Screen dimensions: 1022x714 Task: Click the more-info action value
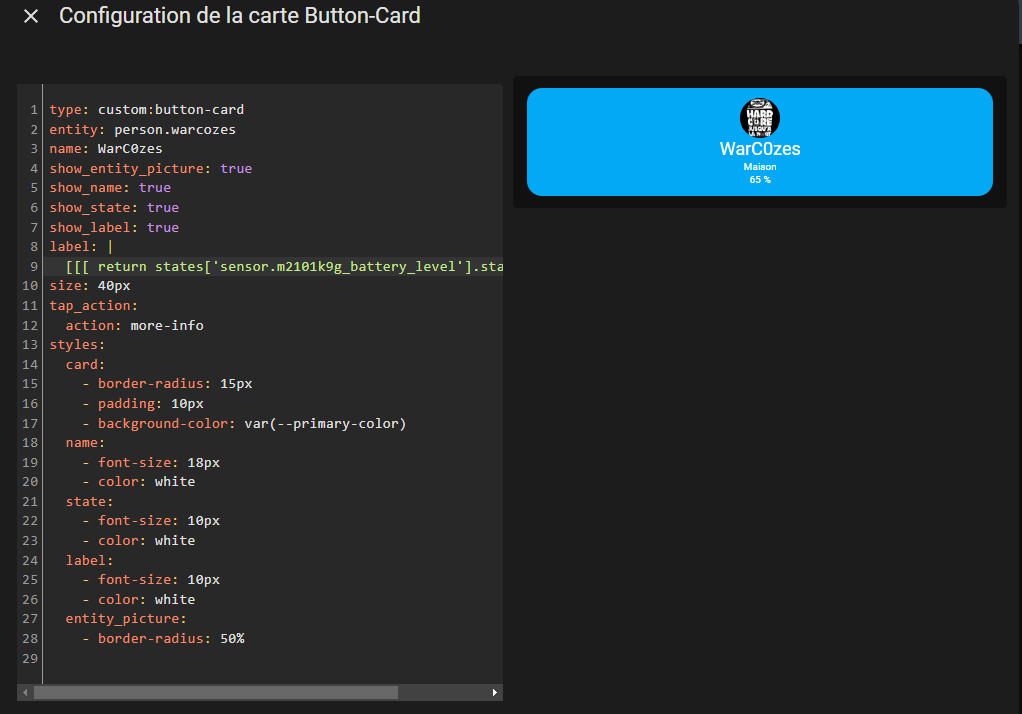tap(167, 325)
